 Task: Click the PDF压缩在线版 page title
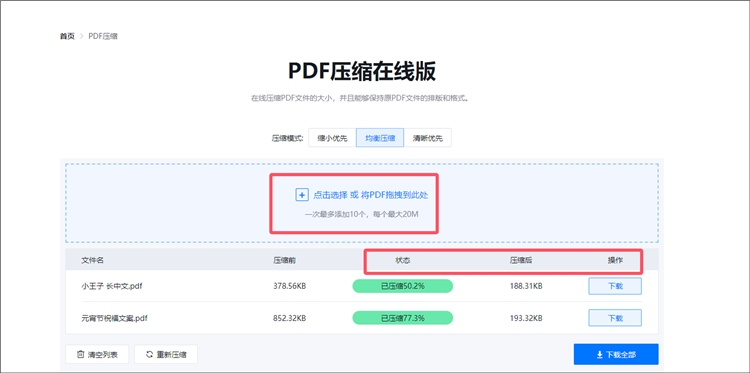point(362,72)
